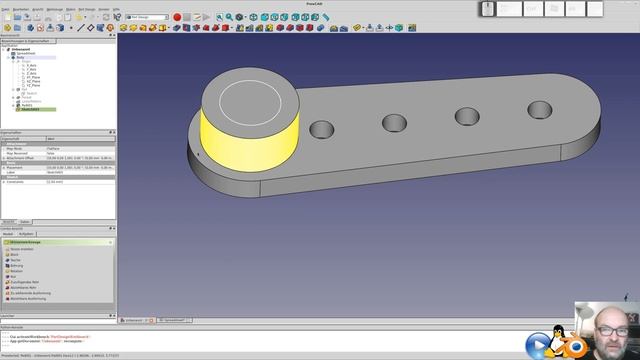Collapse the Unbenannt document tree node
The width and height of the screenshot is (640, 360).
tap(4, 49)
